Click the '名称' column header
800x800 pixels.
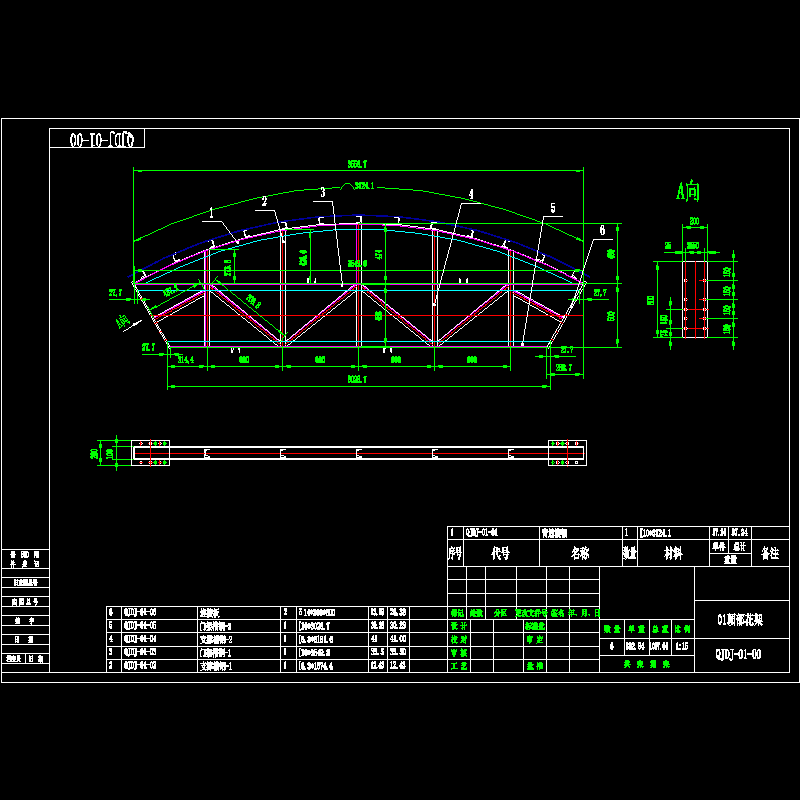point(580,553)
